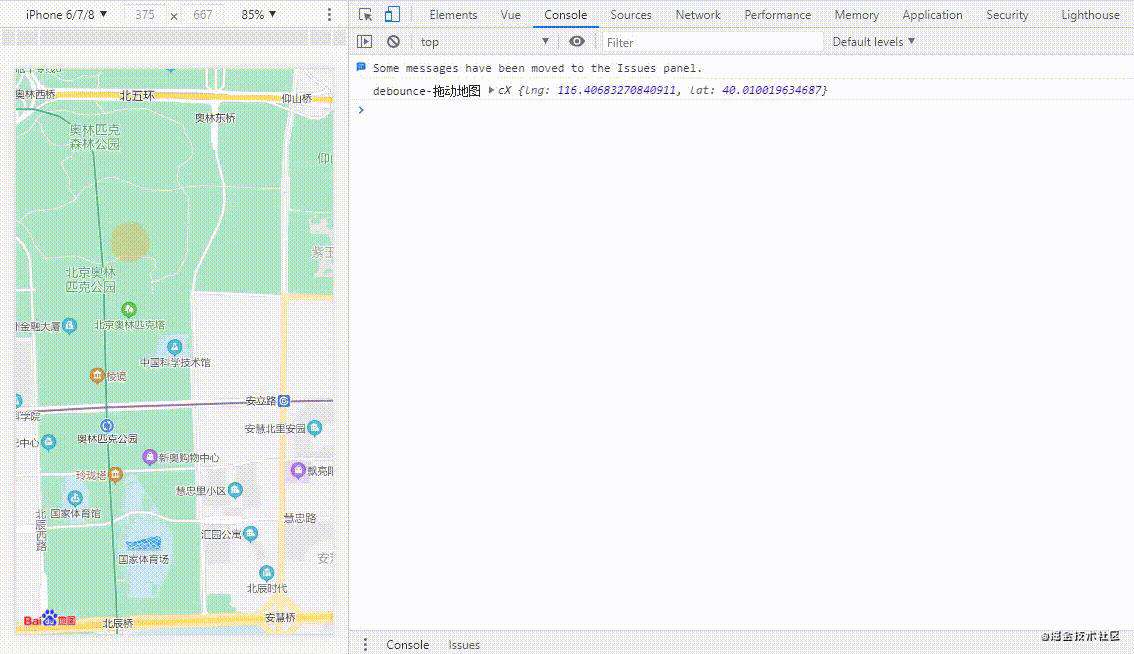Click the device height field showing 667
The height and width of the screenshot is (654, 1134).
(202, 14)
